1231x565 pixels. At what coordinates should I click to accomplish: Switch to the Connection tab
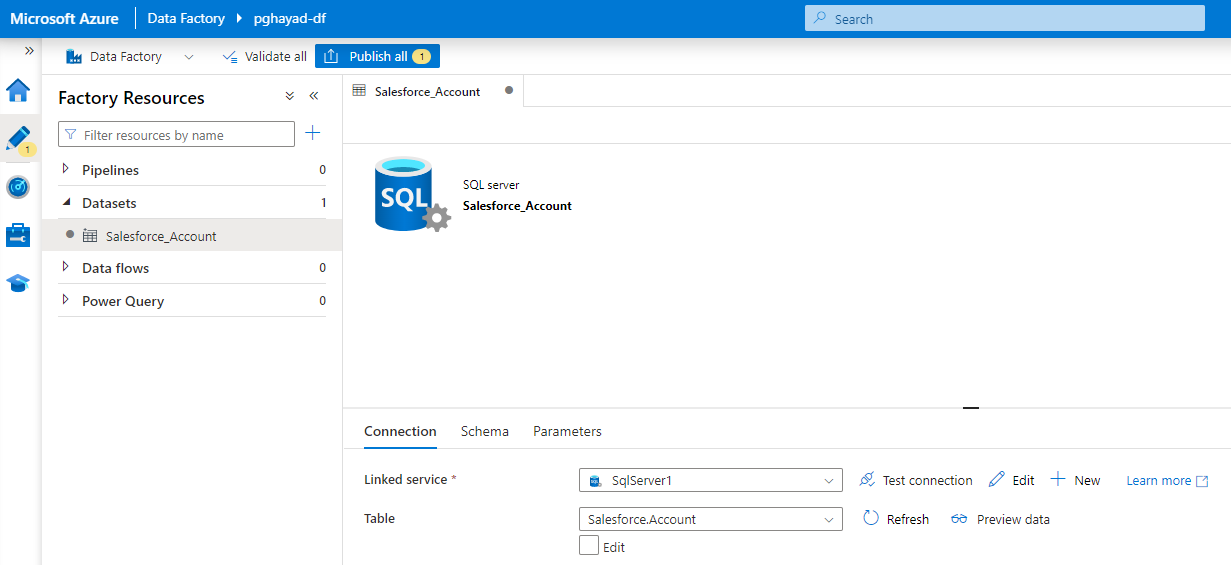400,431
